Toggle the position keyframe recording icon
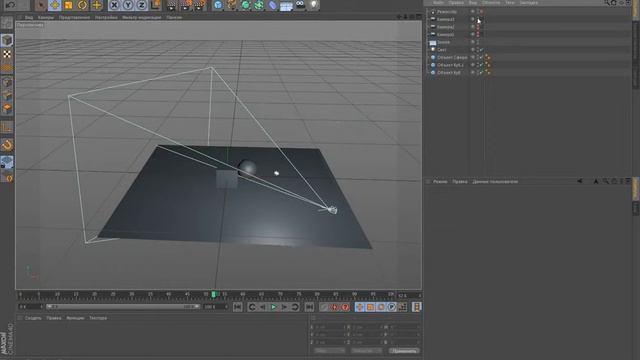The height and width of the screenshot is (360, 640). pyautogui.click(x=360, y=307)
